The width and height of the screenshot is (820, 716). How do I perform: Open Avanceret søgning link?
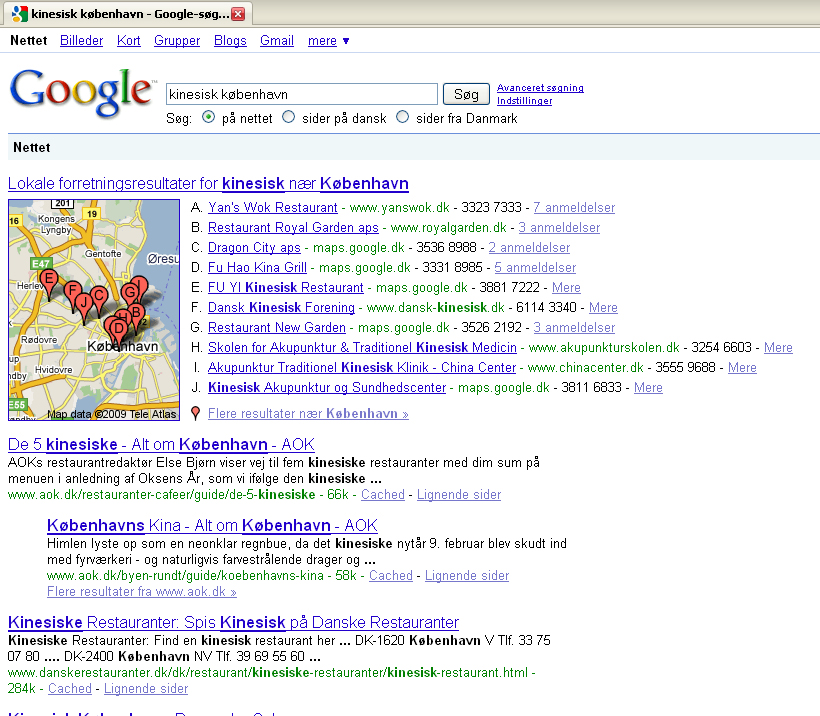540,88
